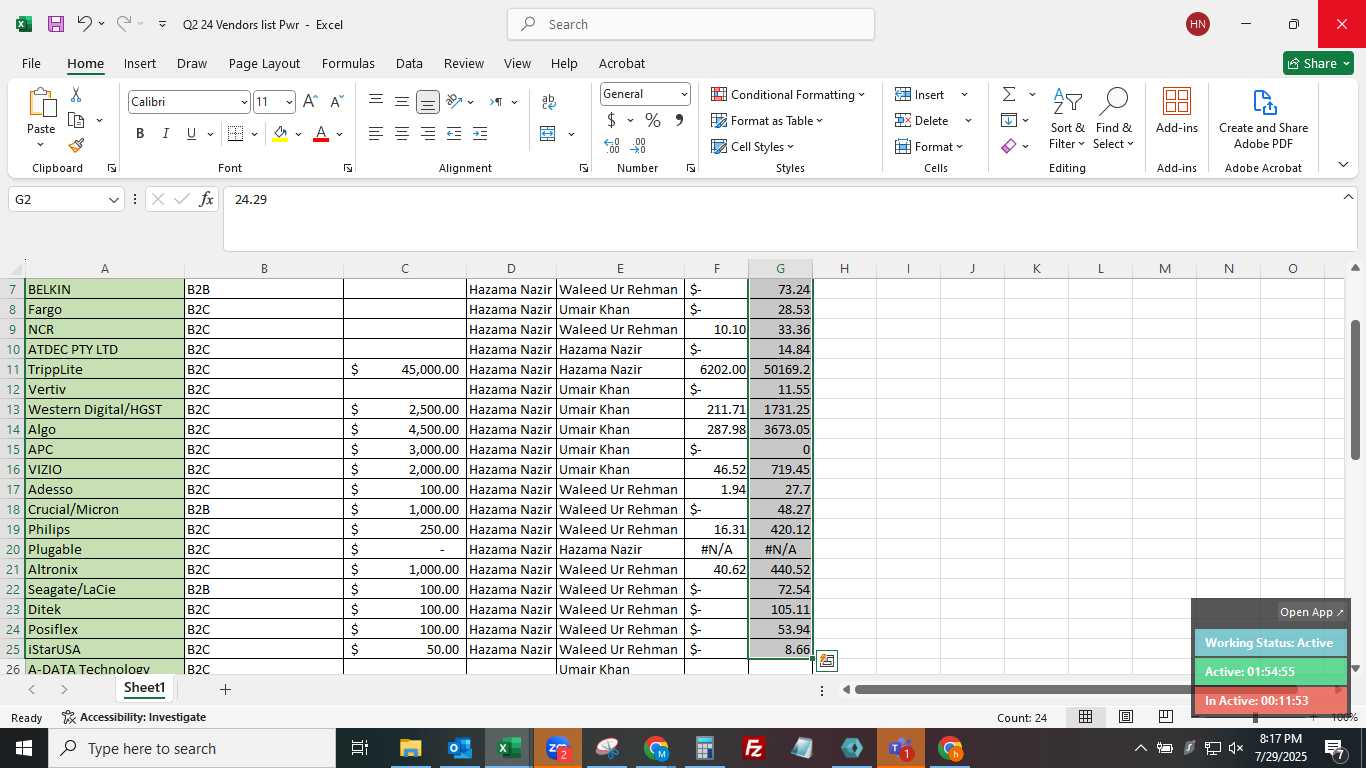The width and height of the screenshot is (1366, 768).
Task: Apply the red Font Color swatch
Action: tap(321, 134)
